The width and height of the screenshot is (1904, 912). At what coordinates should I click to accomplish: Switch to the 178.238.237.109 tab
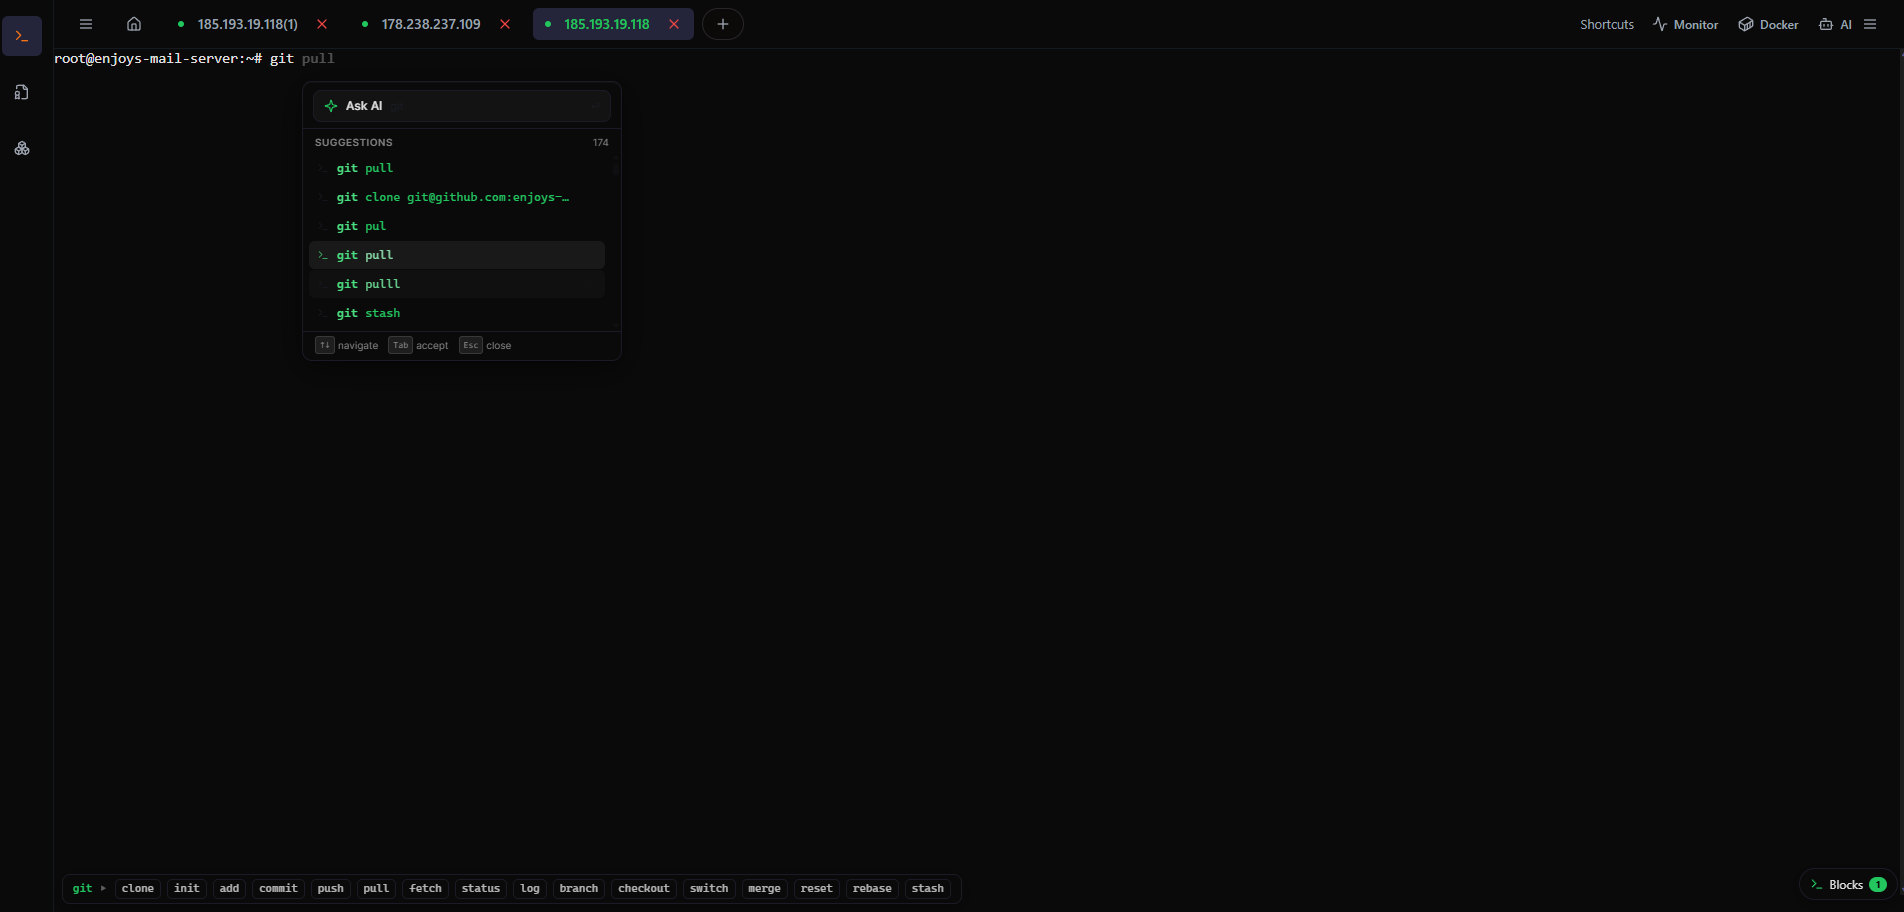(x=431, y=24)
